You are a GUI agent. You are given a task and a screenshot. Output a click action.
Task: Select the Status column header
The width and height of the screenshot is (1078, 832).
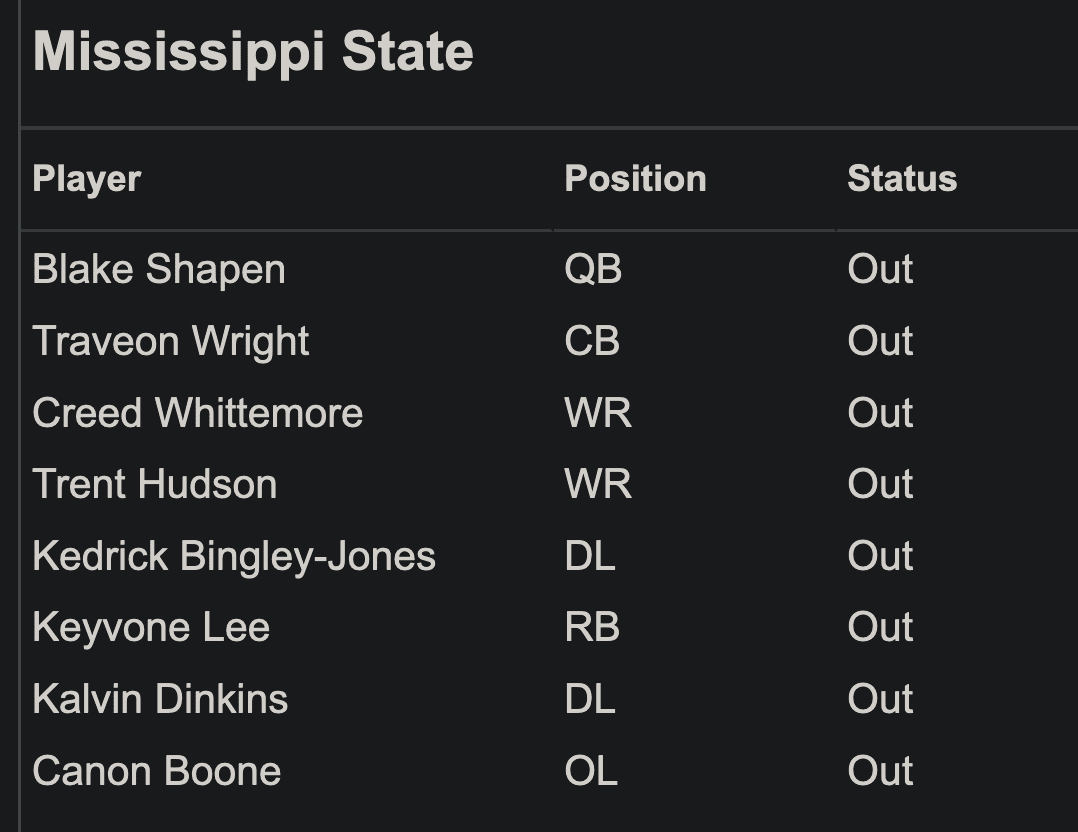click(x=902, y=179)
